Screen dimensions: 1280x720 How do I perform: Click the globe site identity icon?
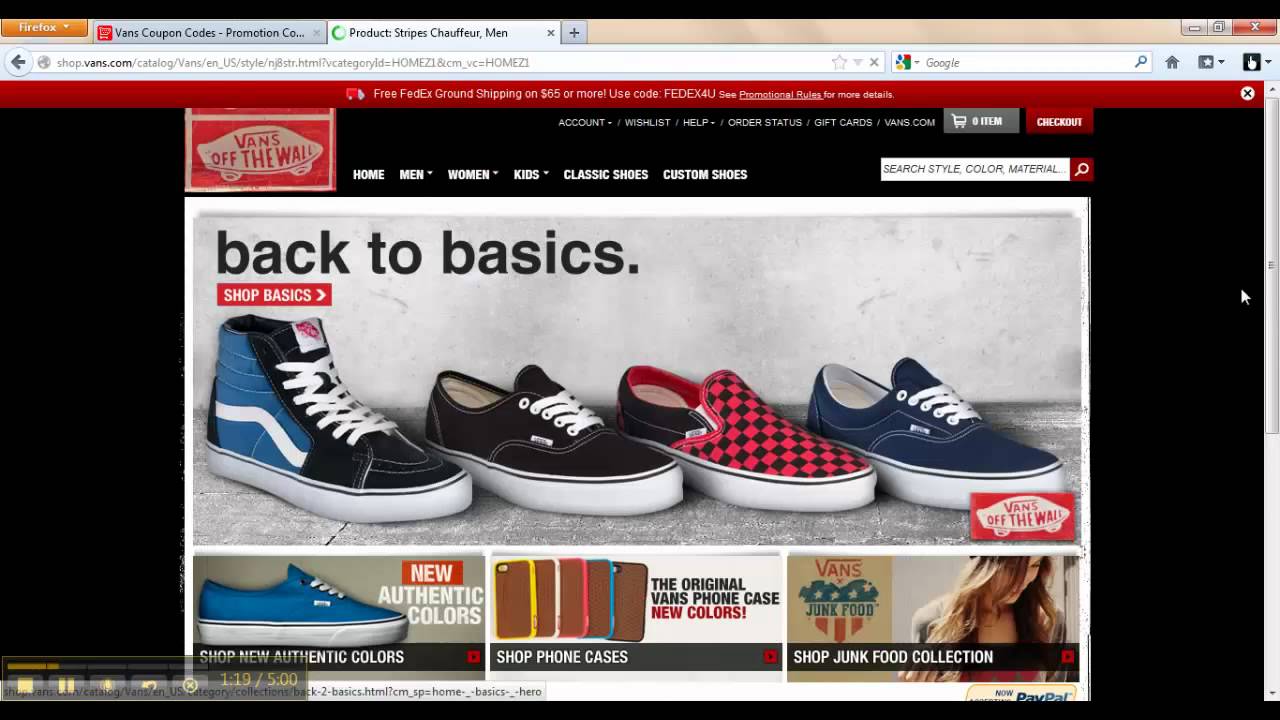tap(43, 62)
